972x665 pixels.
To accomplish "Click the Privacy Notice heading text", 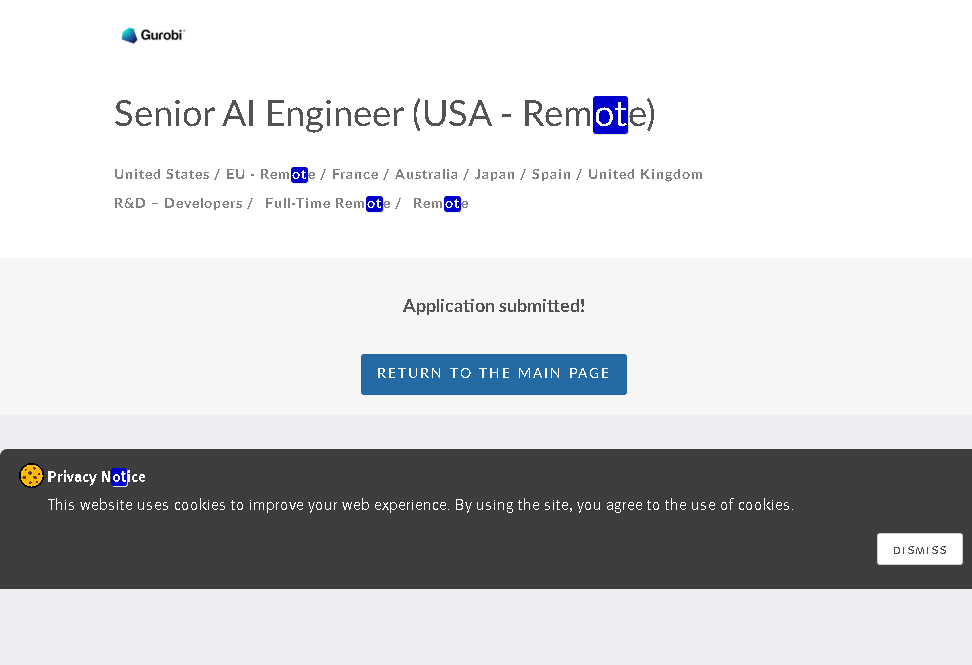I will (96, 477).
